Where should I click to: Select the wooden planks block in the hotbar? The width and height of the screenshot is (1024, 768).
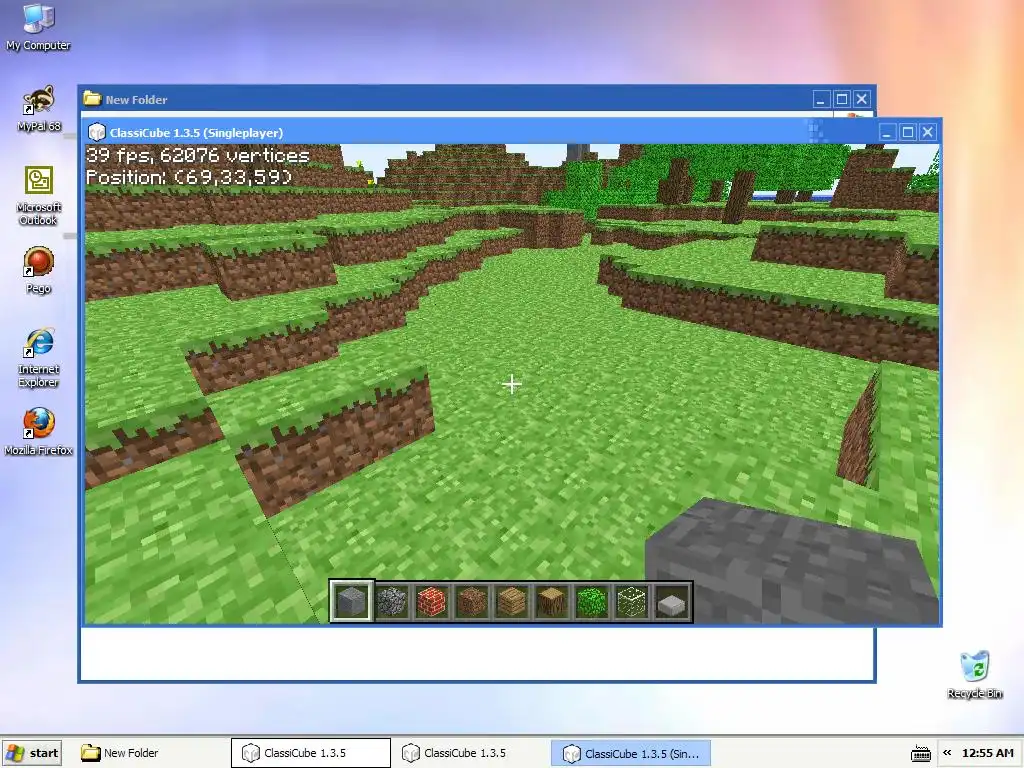511,601
